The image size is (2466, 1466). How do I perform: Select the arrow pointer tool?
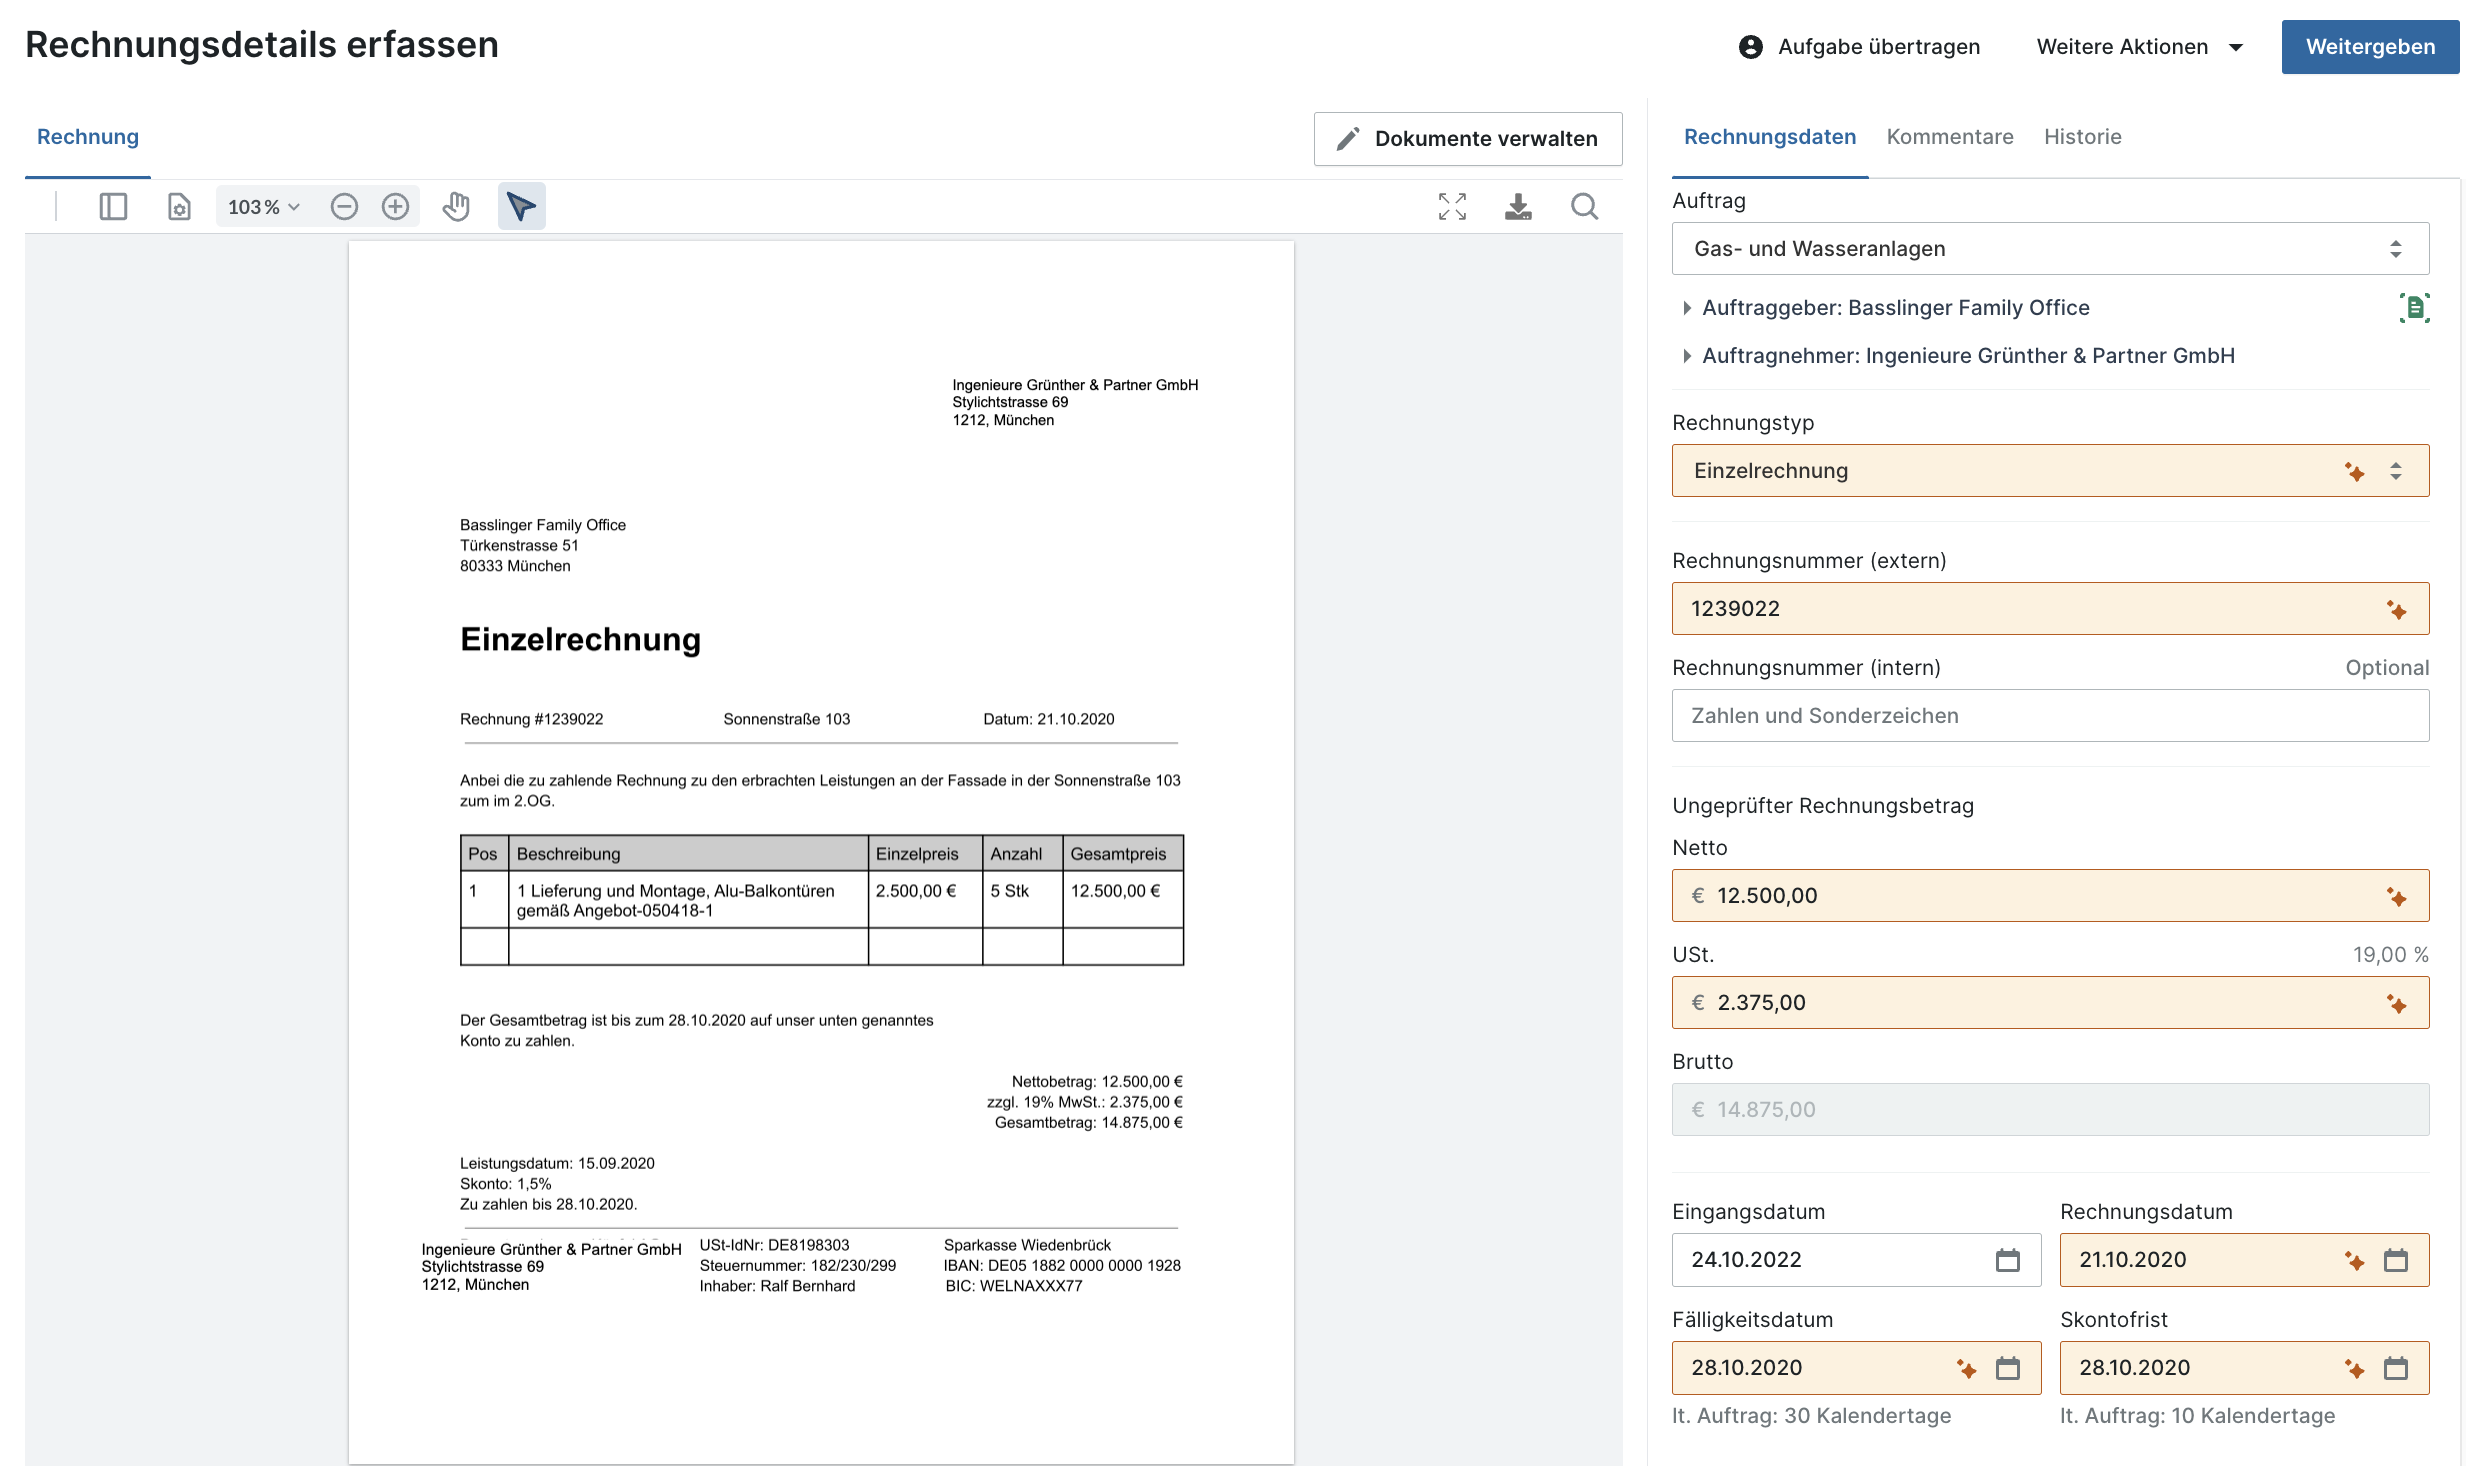(521, 207)
